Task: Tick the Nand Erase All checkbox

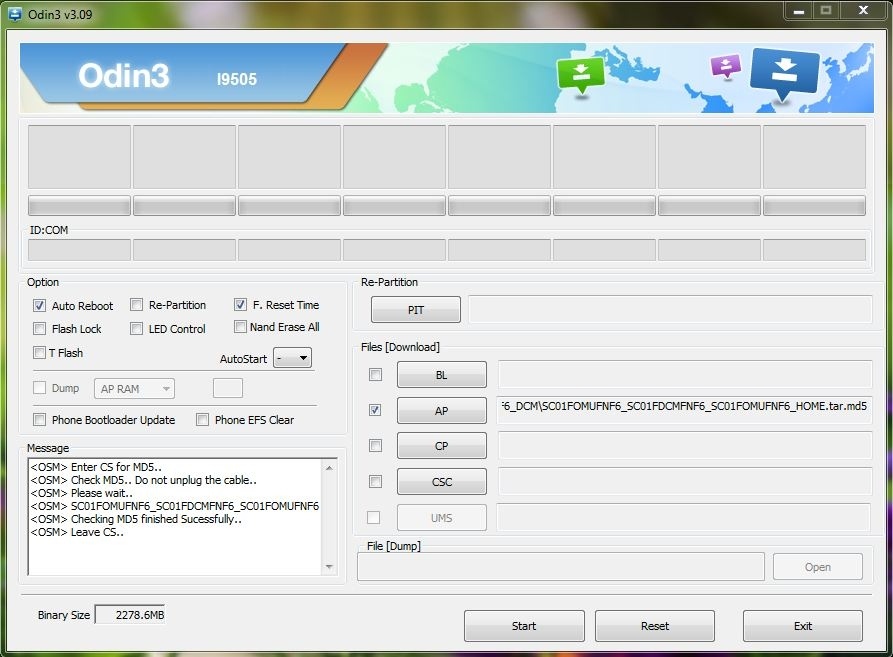Action: pos(240,327)
